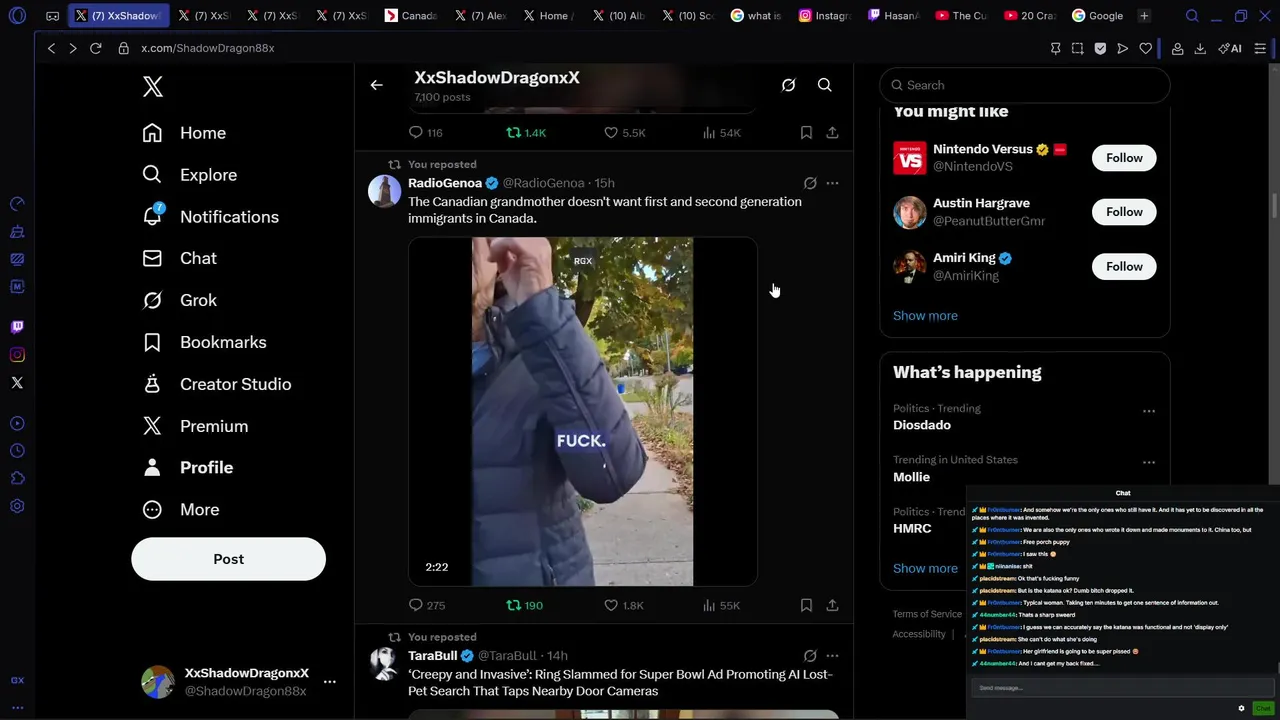Image resolution: width=1280 pixels, height=720 pixels.
Task: Play the RadioGenoa video thumbnail
Action: coord(582,411)
